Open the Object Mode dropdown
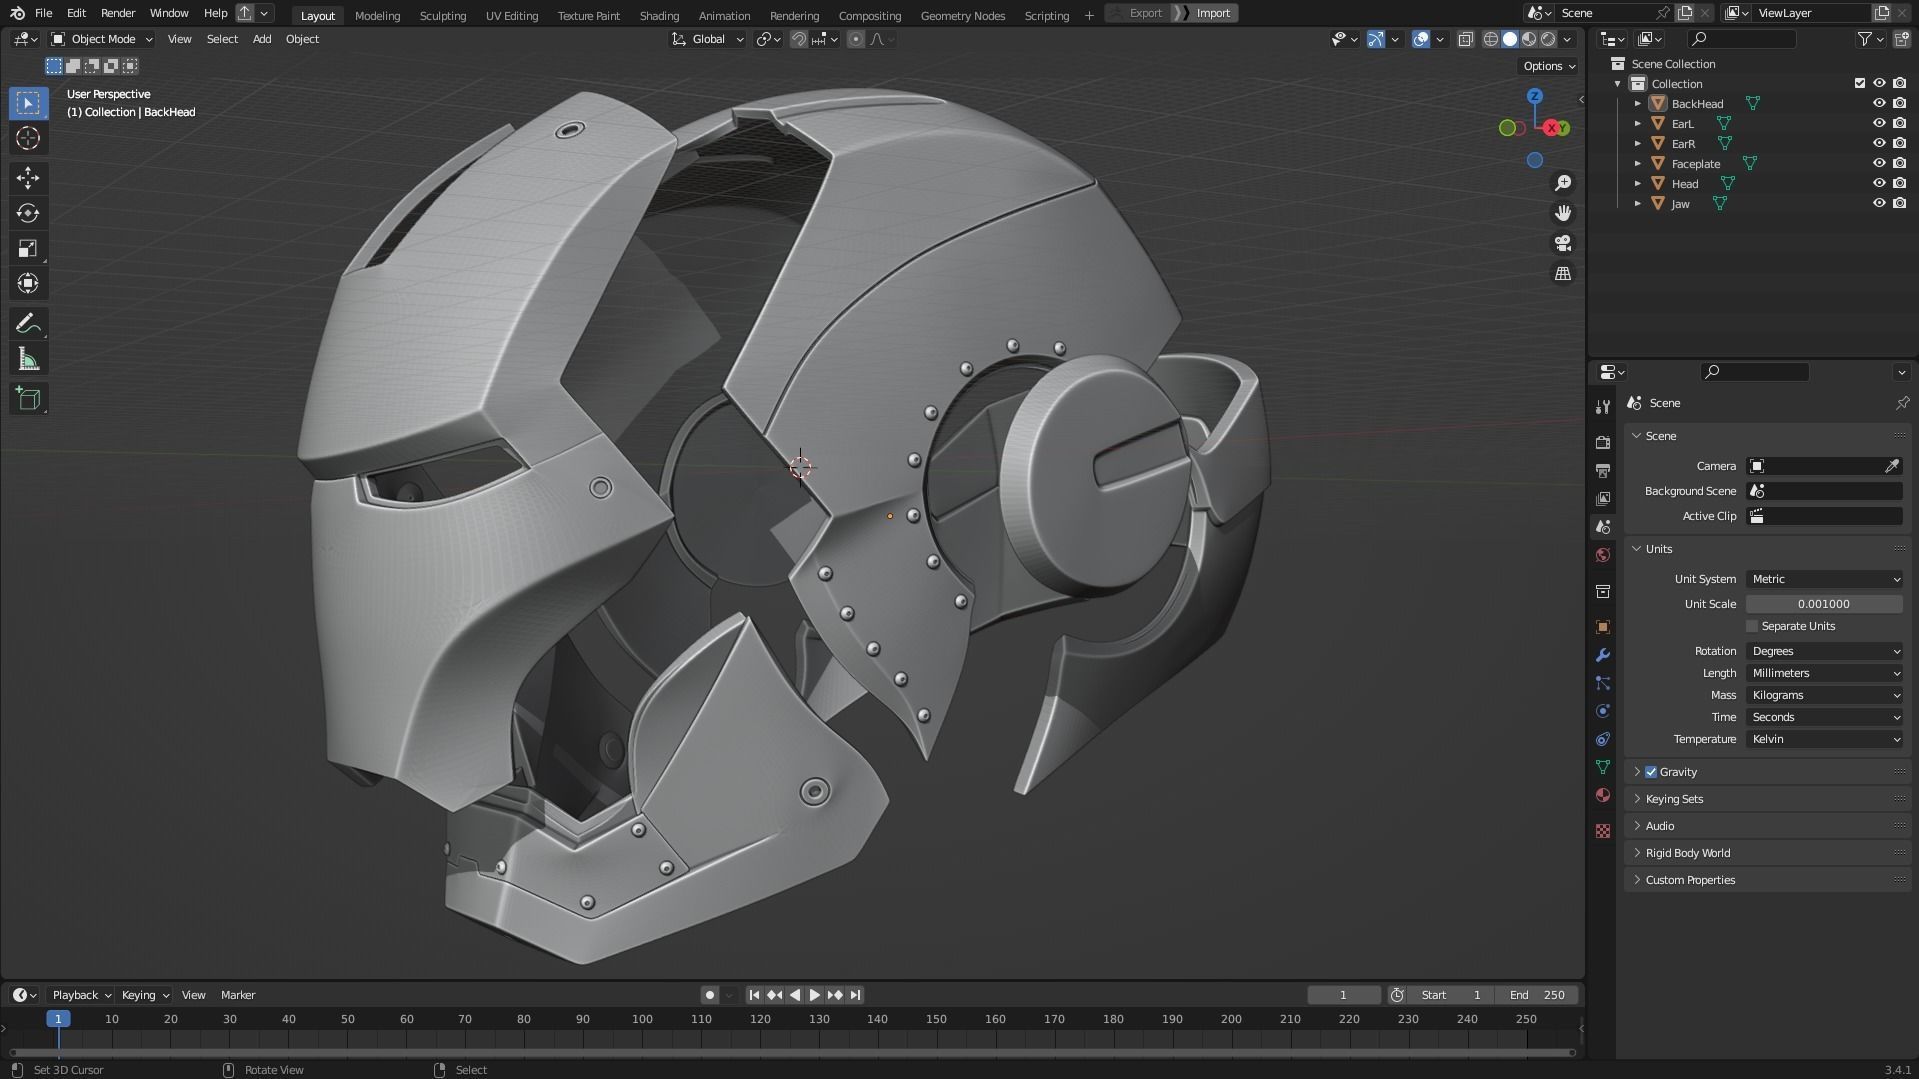This screenshot has width=1919, height=1079. click(x=102, y=39)
